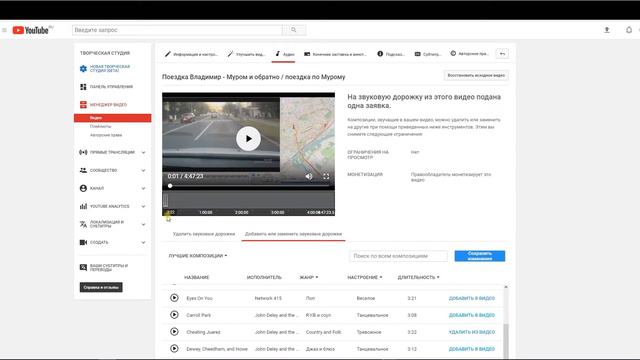
Task: Open the Audio tab
Action: (x=284, y=54)
